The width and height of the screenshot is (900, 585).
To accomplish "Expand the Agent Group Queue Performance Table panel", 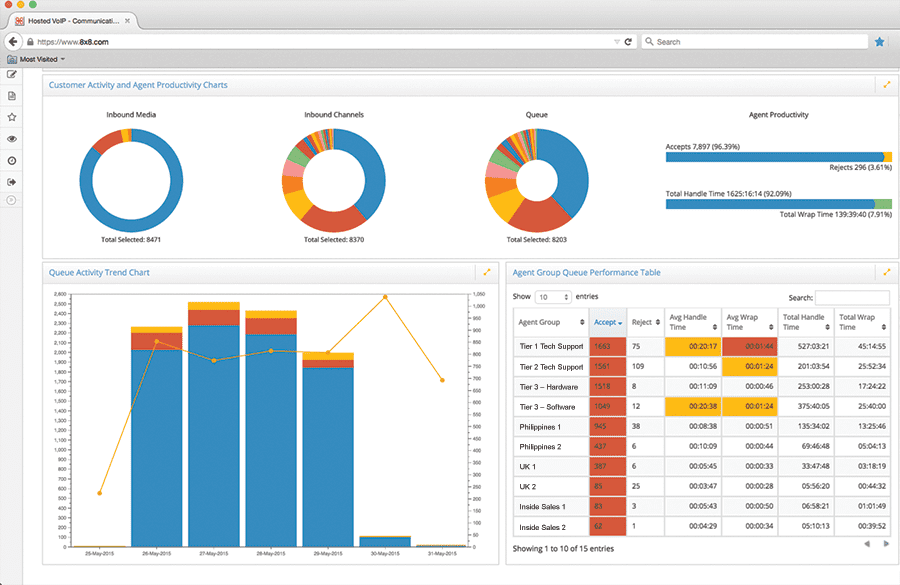I will [x=886, y=272].
